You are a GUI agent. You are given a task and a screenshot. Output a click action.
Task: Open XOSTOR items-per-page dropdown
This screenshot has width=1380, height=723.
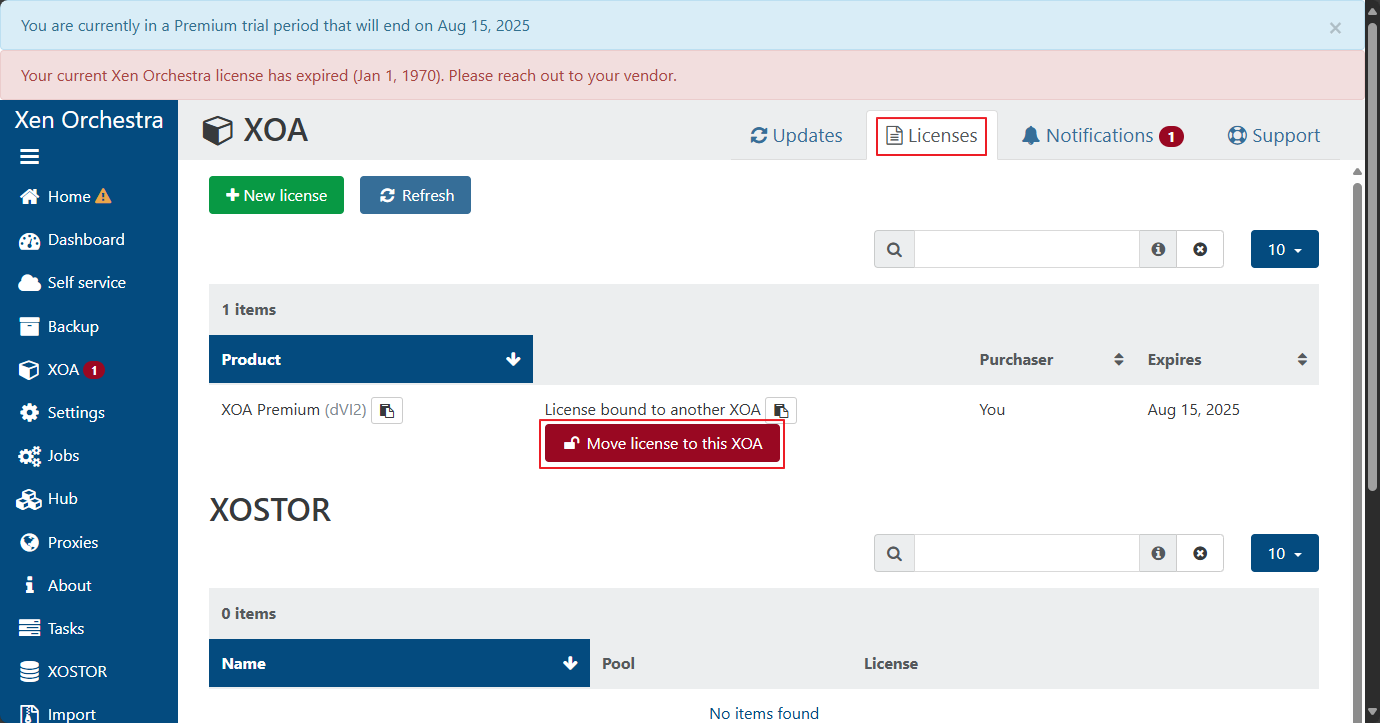pos(1285,553)
